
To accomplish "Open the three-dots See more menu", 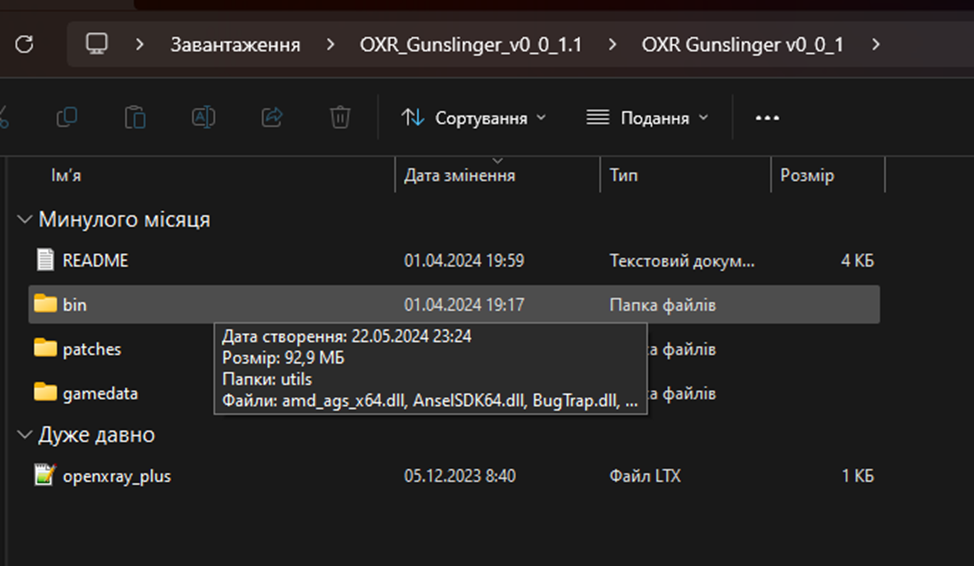I will 767,117.
